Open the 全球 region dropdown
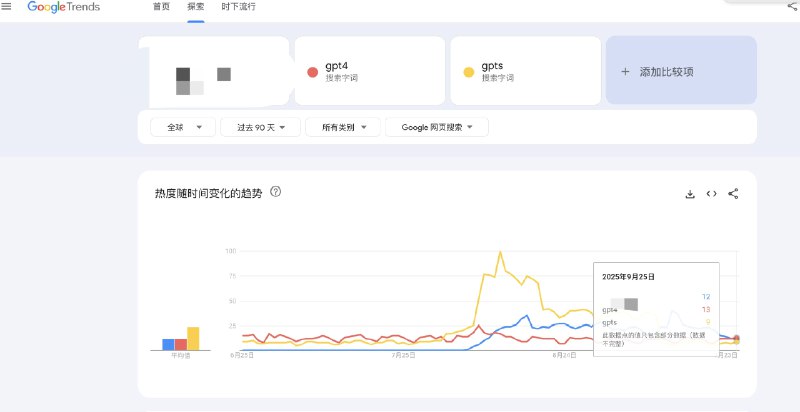800x412 pixels. 183,127
